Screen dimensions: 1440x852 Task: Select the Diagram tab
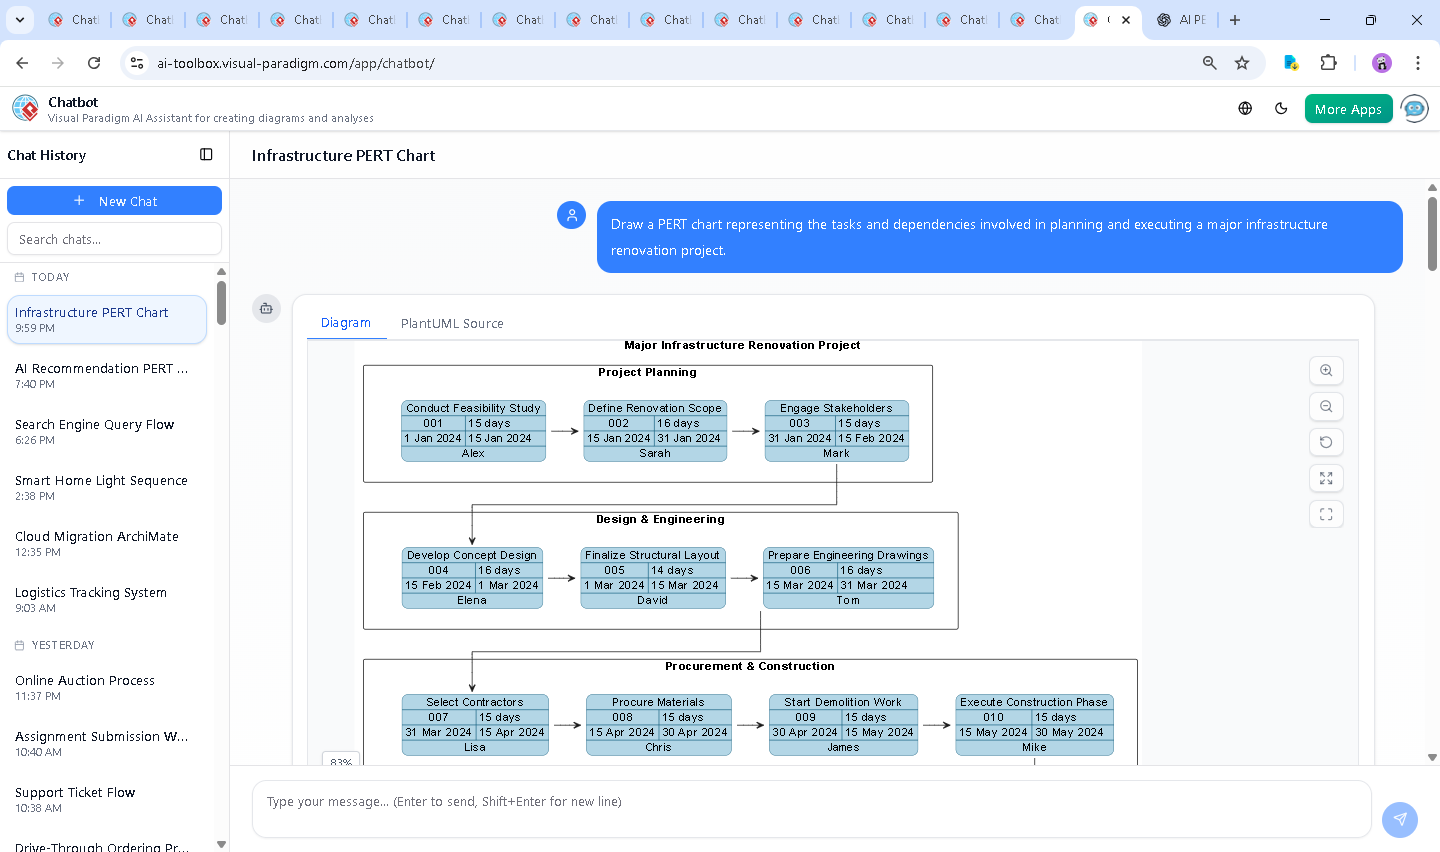coord(346,323)
